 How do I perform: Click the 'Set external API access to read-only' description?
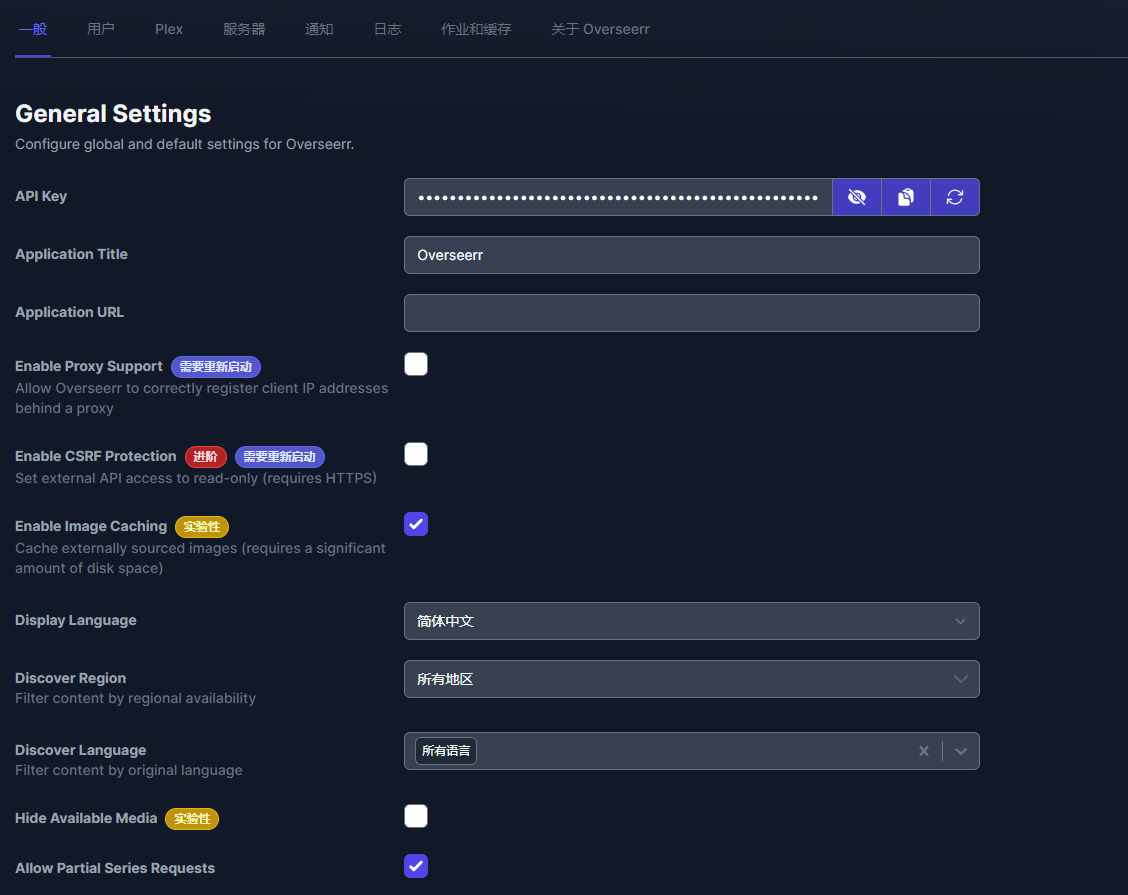pos(196,478)
